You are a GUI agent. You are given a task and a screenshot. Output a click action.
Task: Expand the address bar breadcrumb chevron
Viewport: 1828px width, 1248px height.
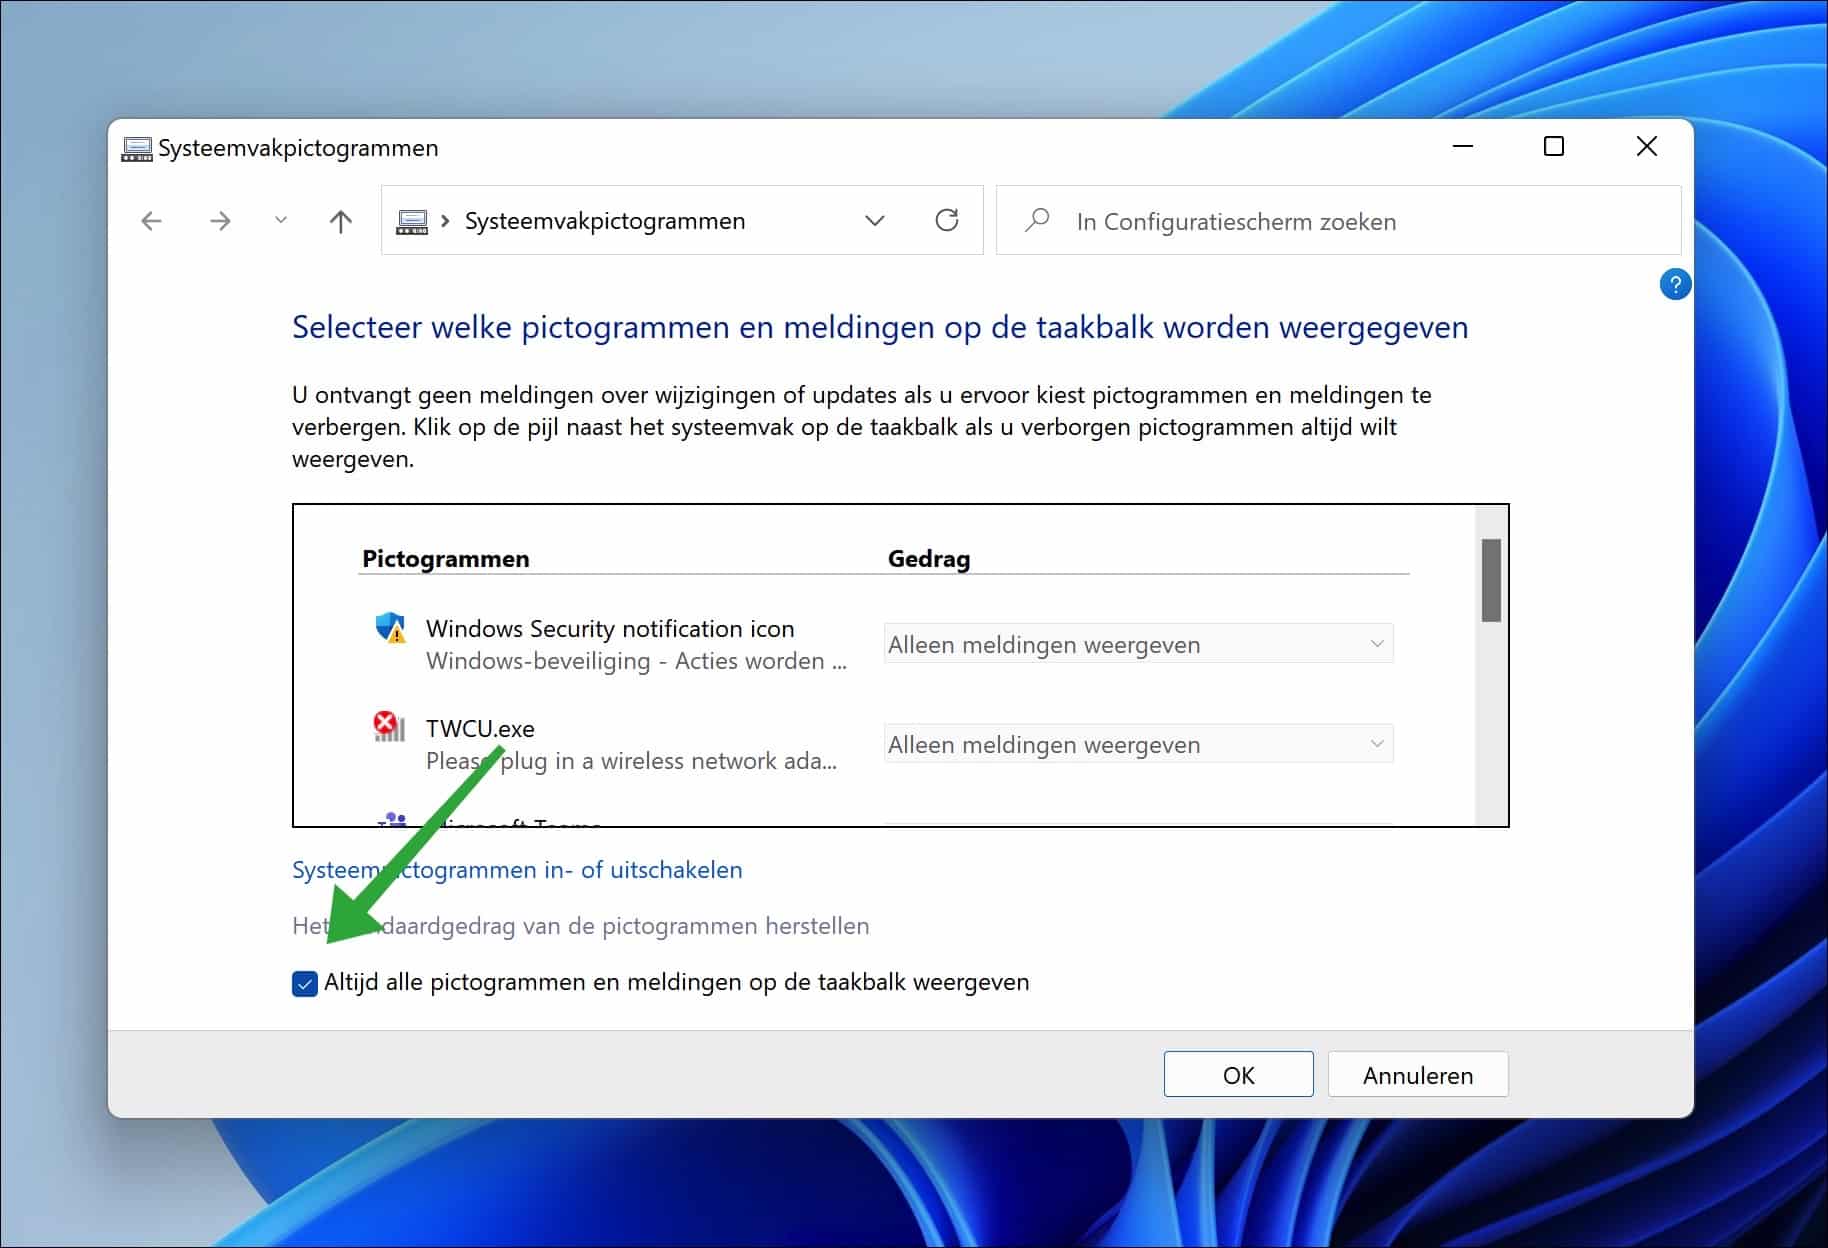(x=875, y=220)
